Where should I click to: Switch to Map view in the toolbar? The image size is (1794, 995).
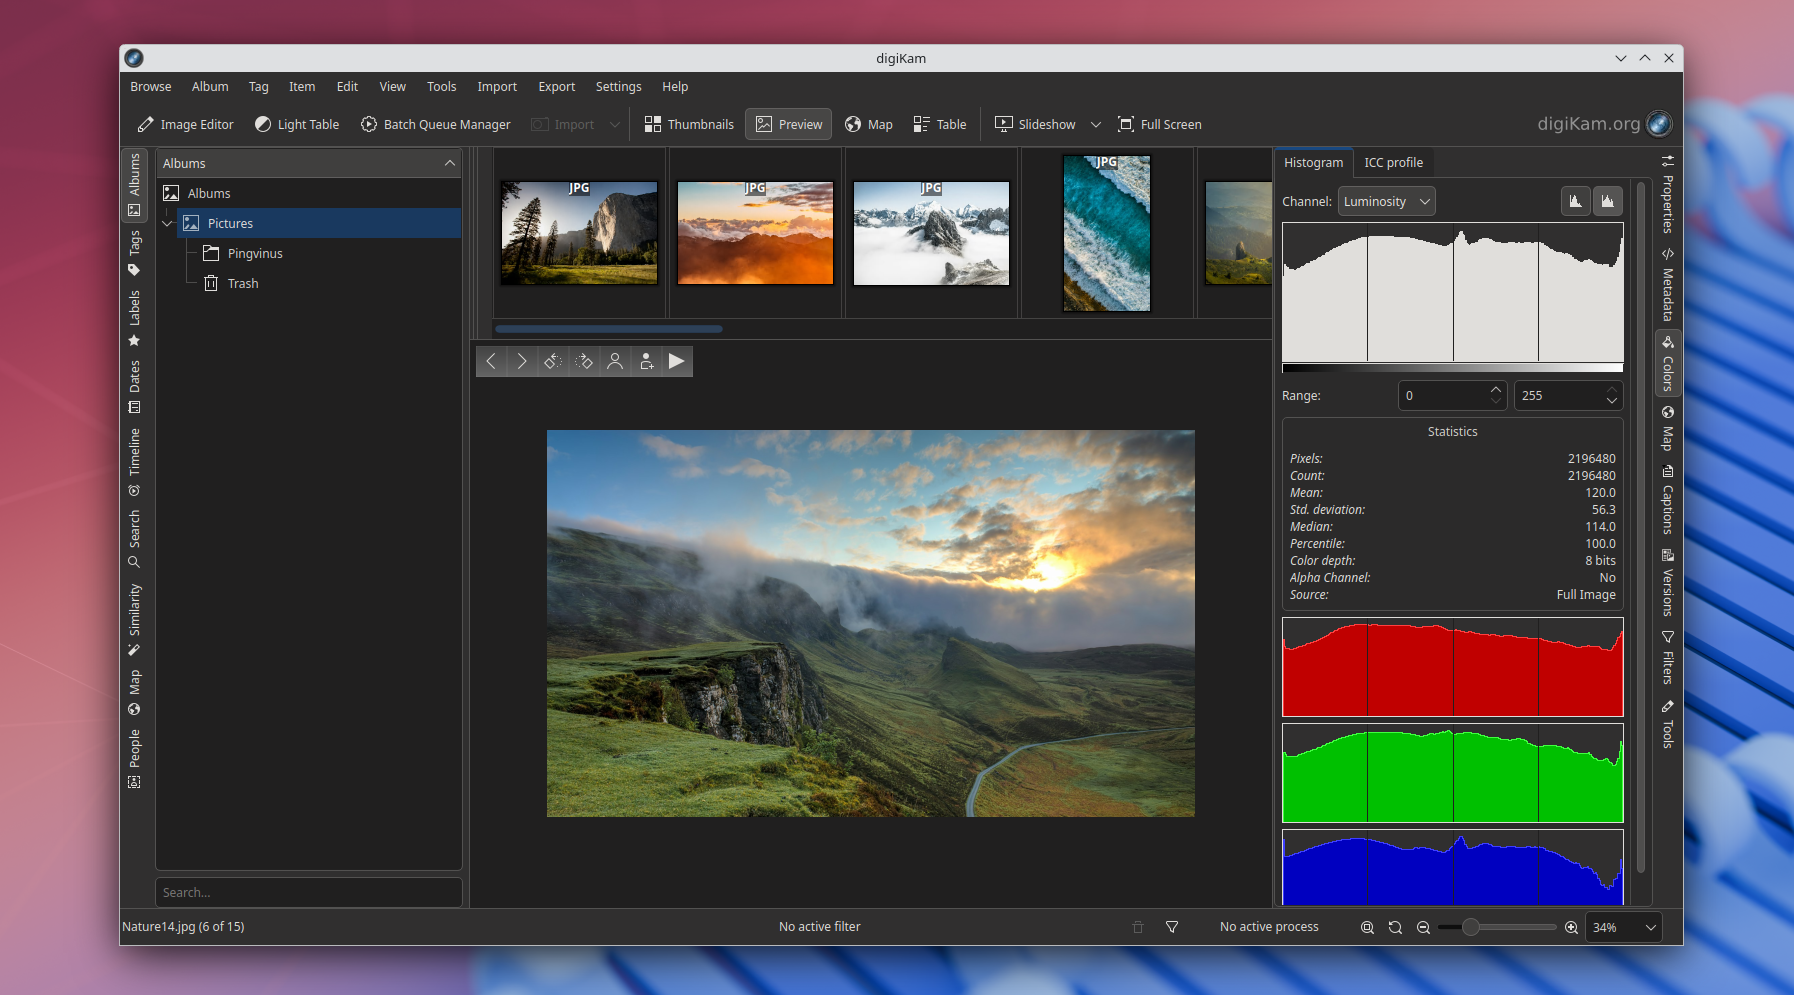click(x=869, y=124)
